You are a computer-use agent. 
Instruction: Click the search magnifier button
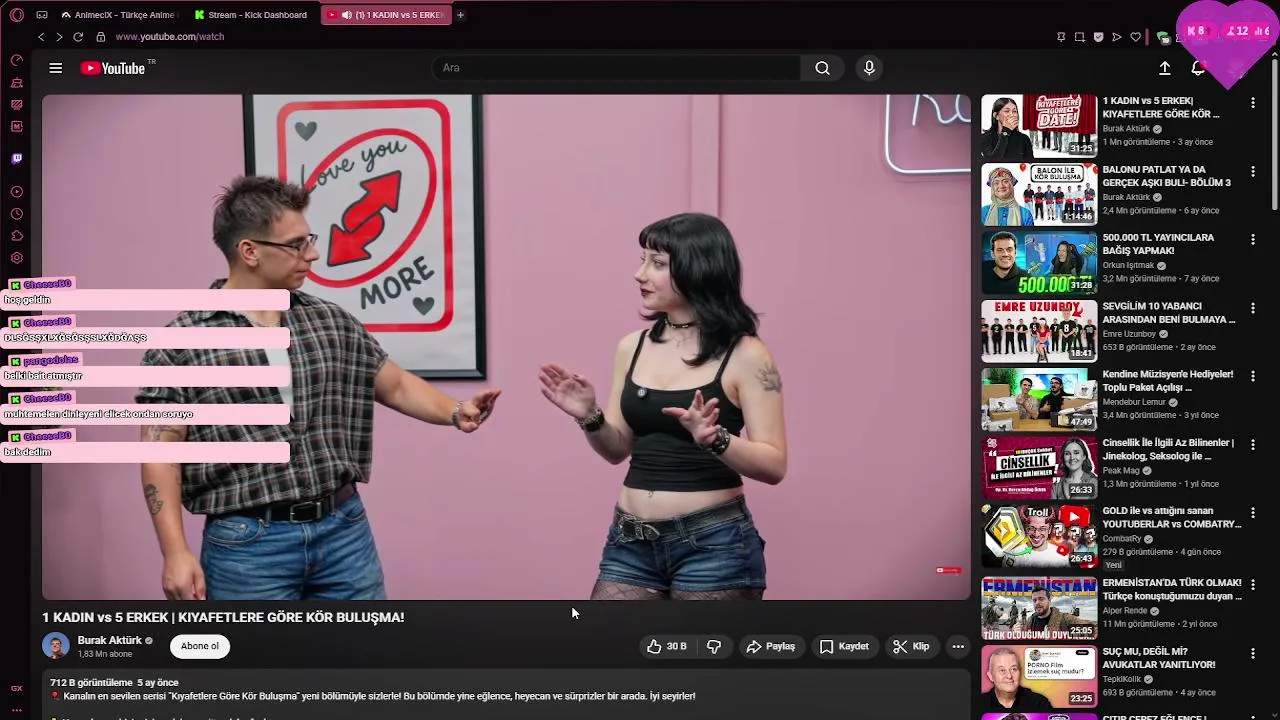(x=822, y=68)
